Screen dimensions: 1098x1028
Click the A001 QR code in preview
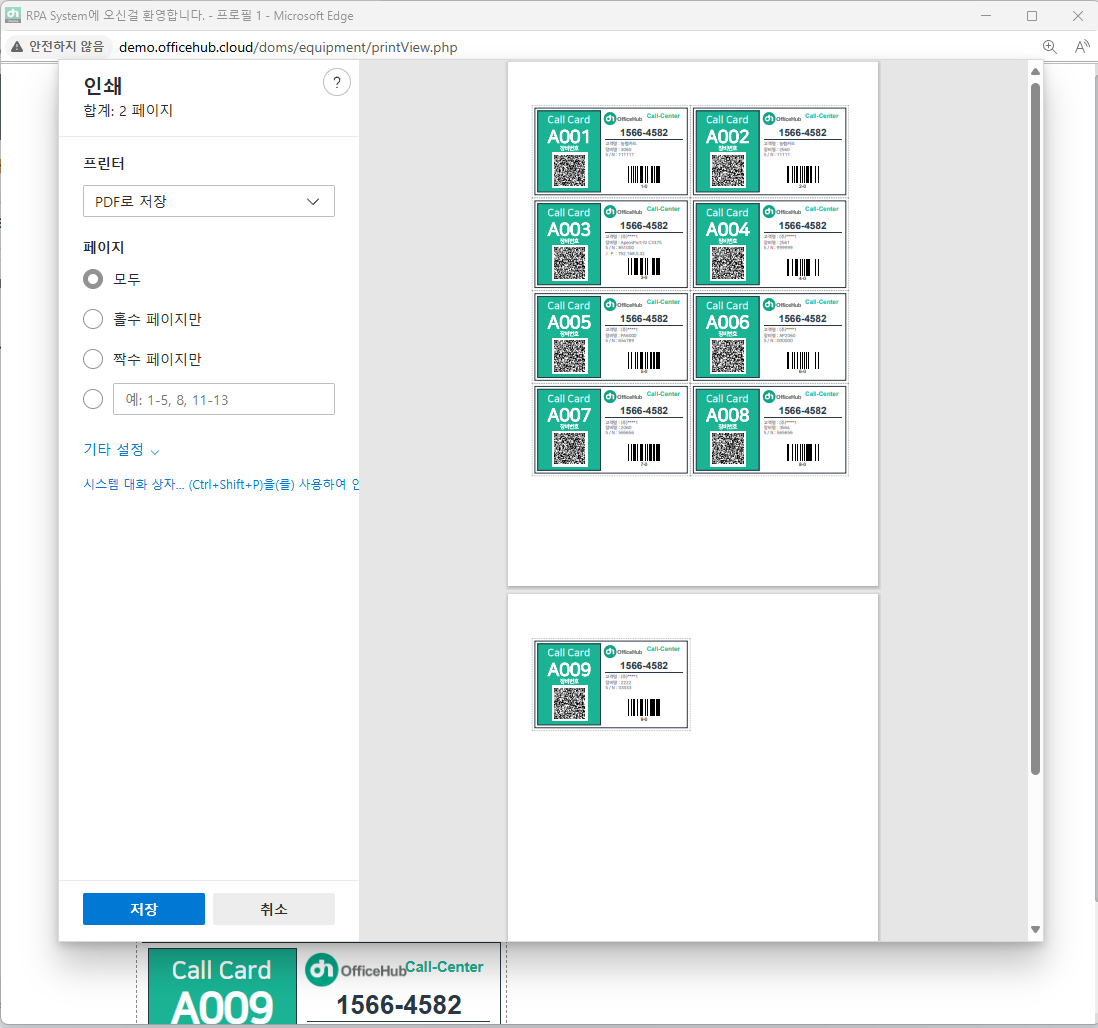click(569, 170)
